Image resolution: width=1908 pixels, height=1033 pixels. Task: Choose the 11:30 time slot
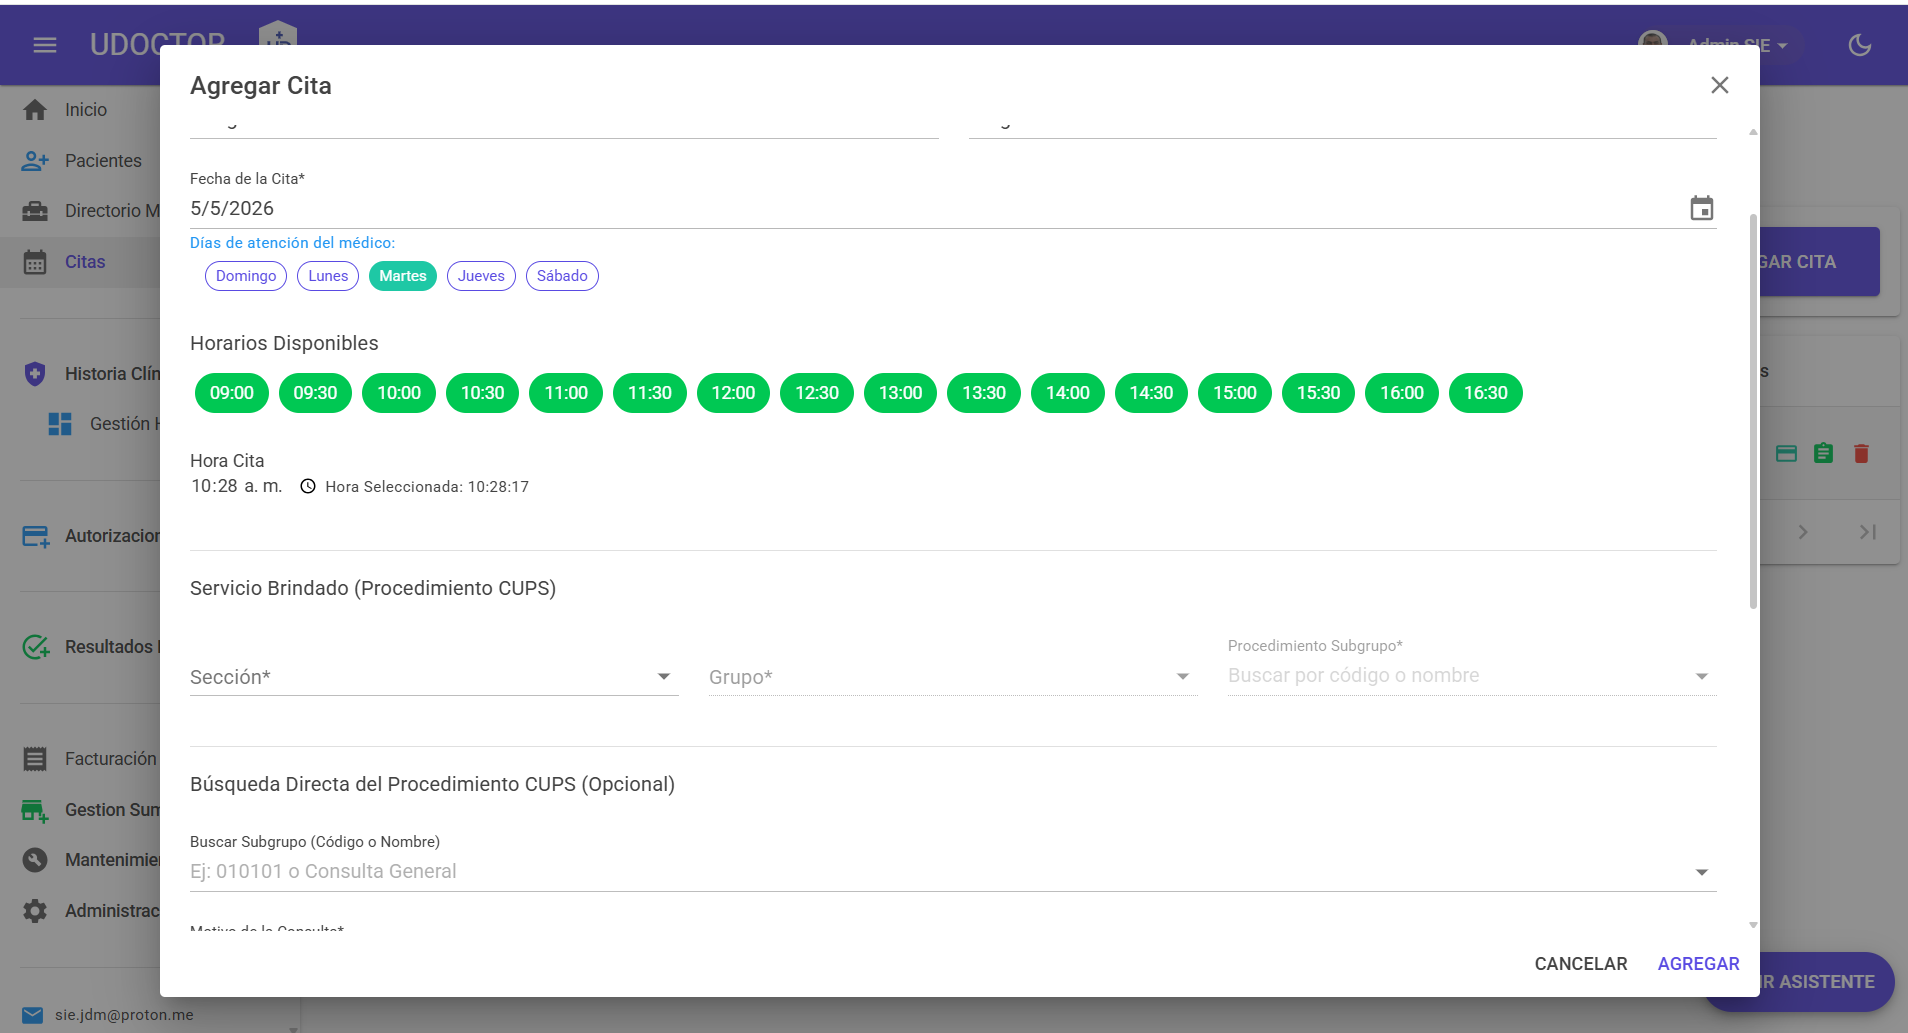650,393
